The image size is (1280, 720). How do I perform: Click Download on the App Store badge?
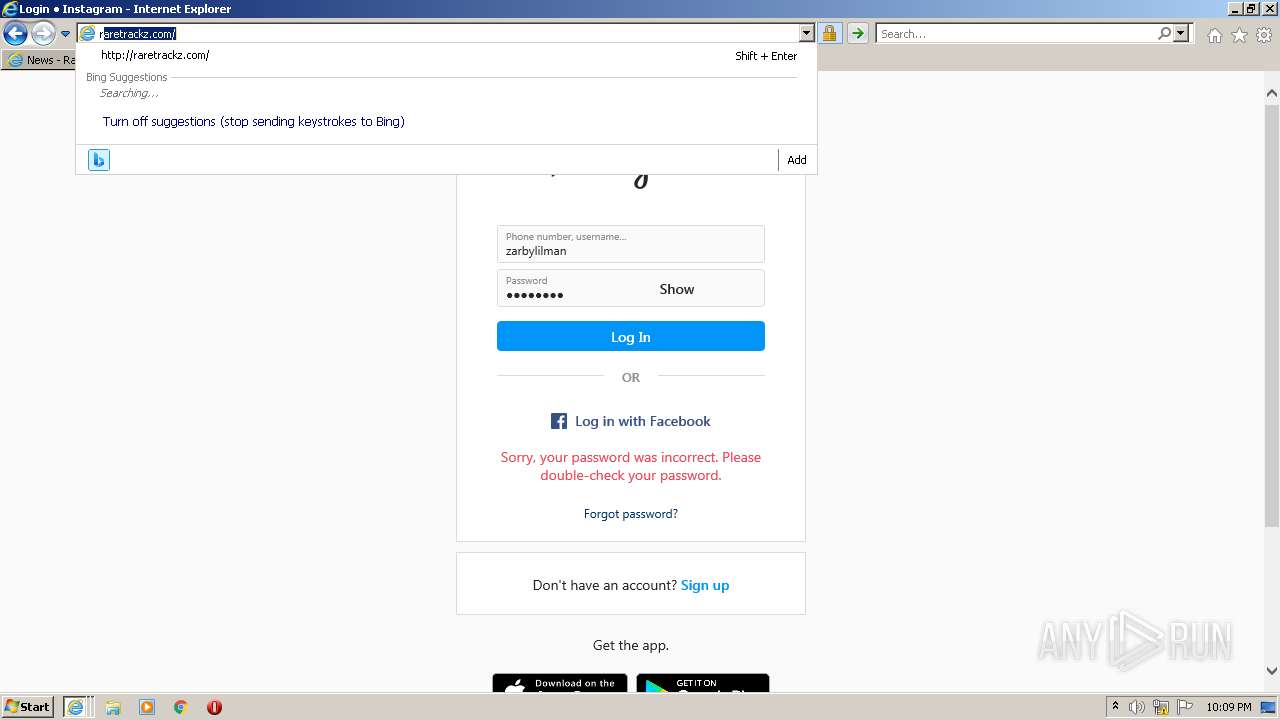coord(560,685)
